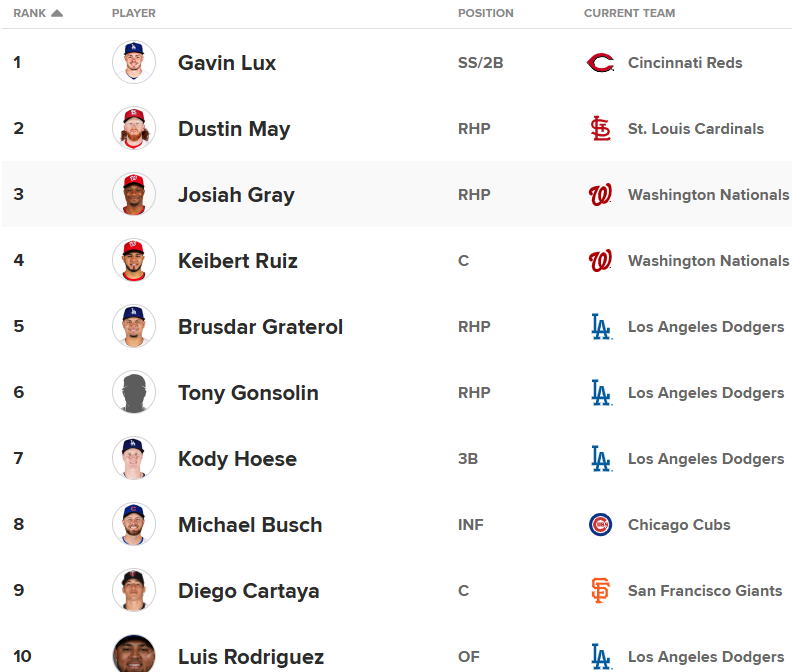Click the Current Team column header
The height and width of the screenshot is (672, 792).
(629, 13)
